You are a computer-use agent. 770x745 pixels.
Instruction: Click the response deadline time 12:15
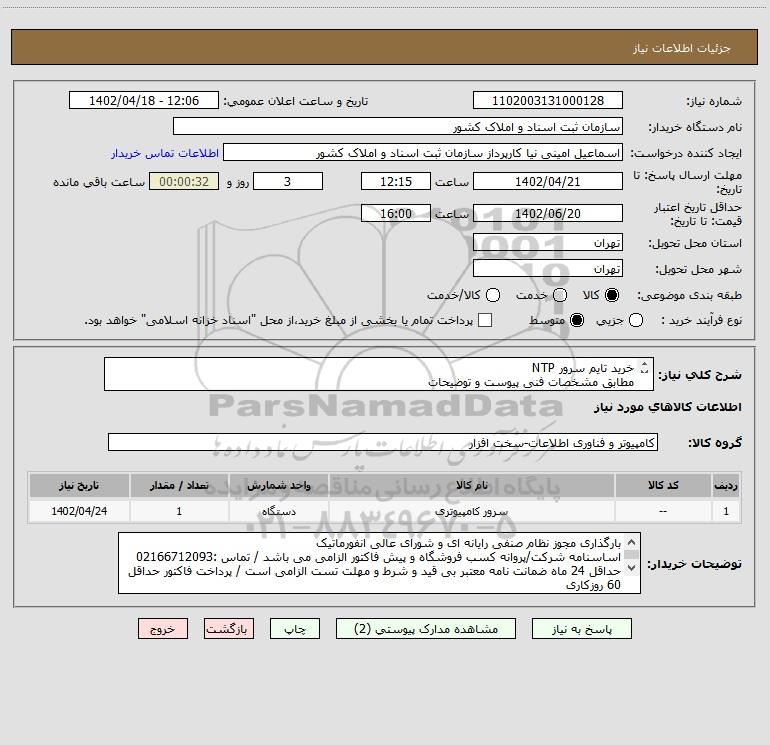(x=396, y=181)
